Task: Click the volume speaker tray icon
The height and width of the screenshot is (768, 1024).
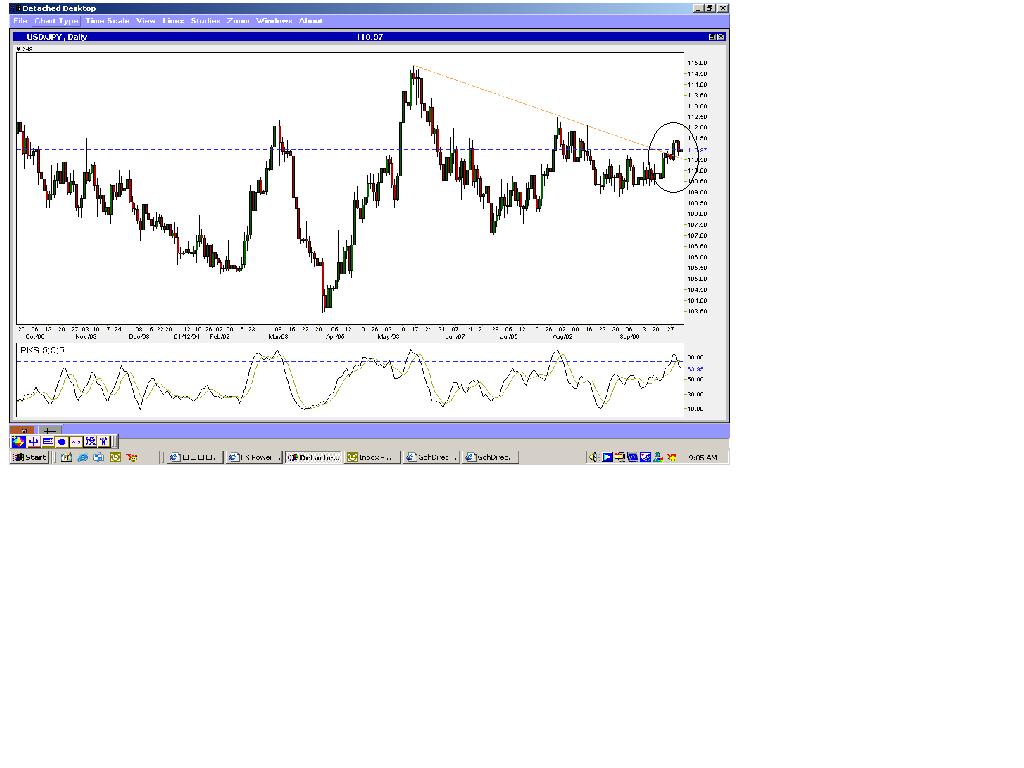Action: tap(593, 457)
